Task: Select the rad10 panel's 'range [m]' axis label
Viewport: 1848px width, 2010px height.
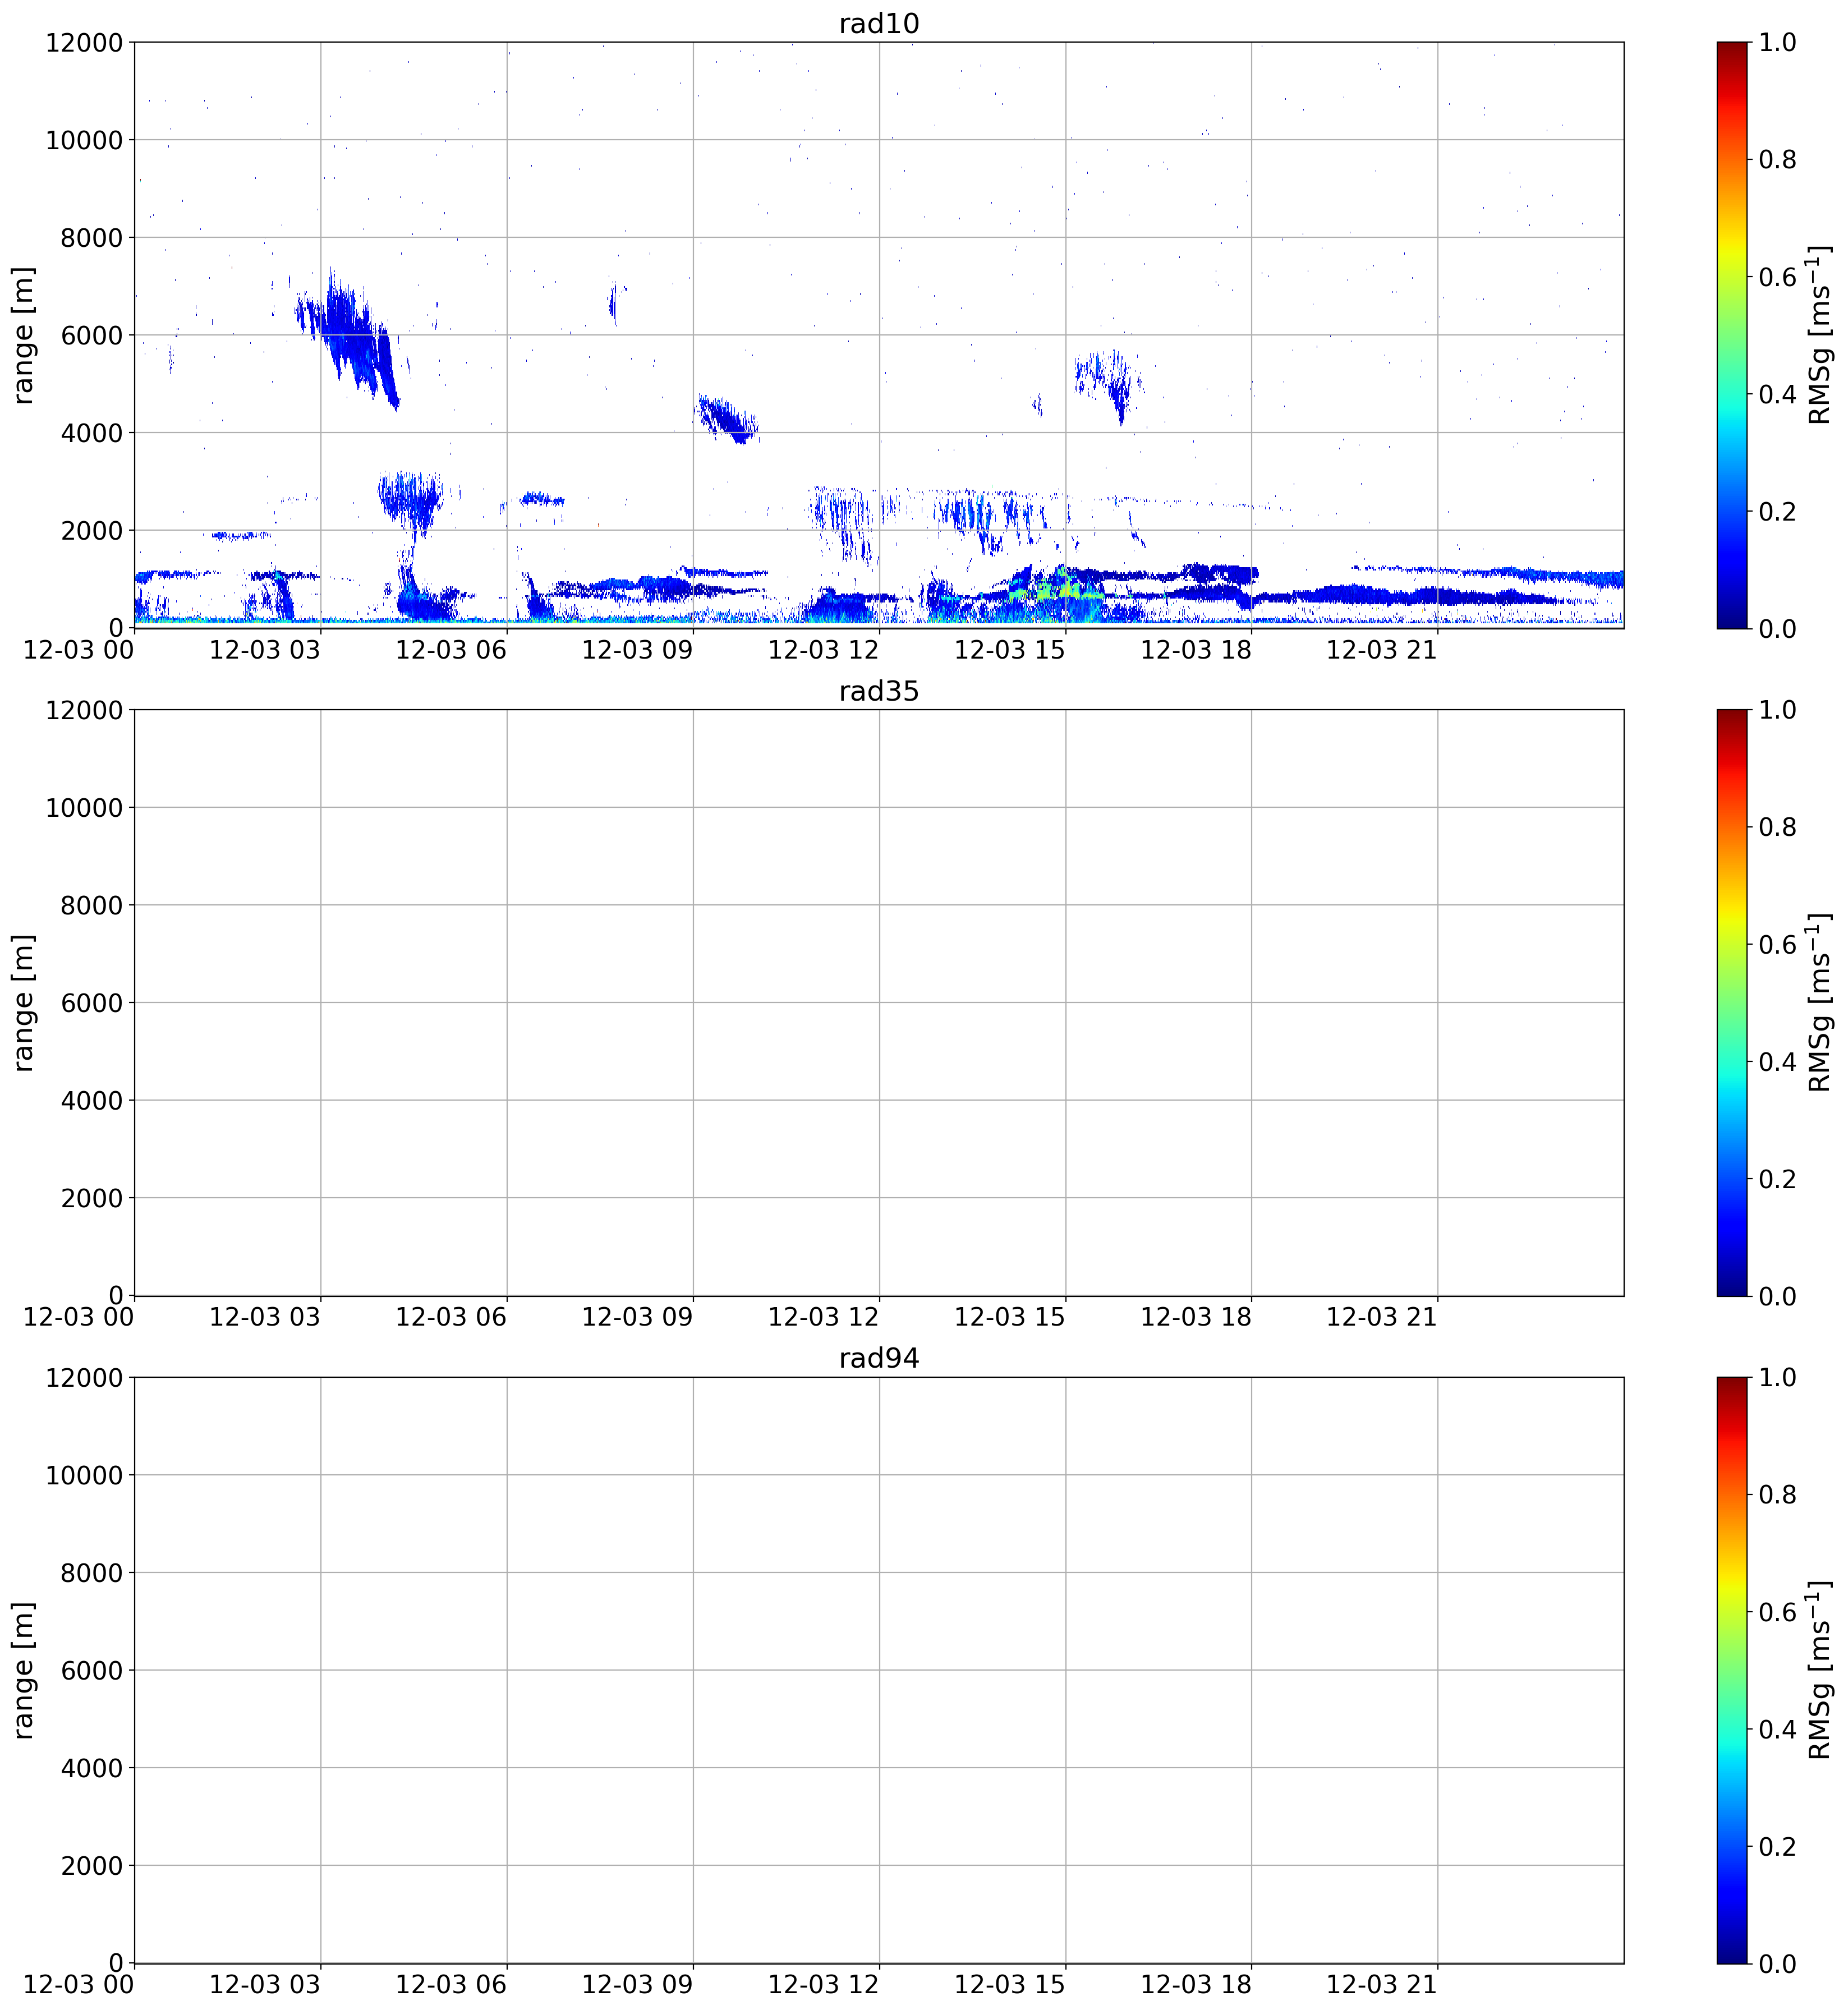Action: coord(23,335)
